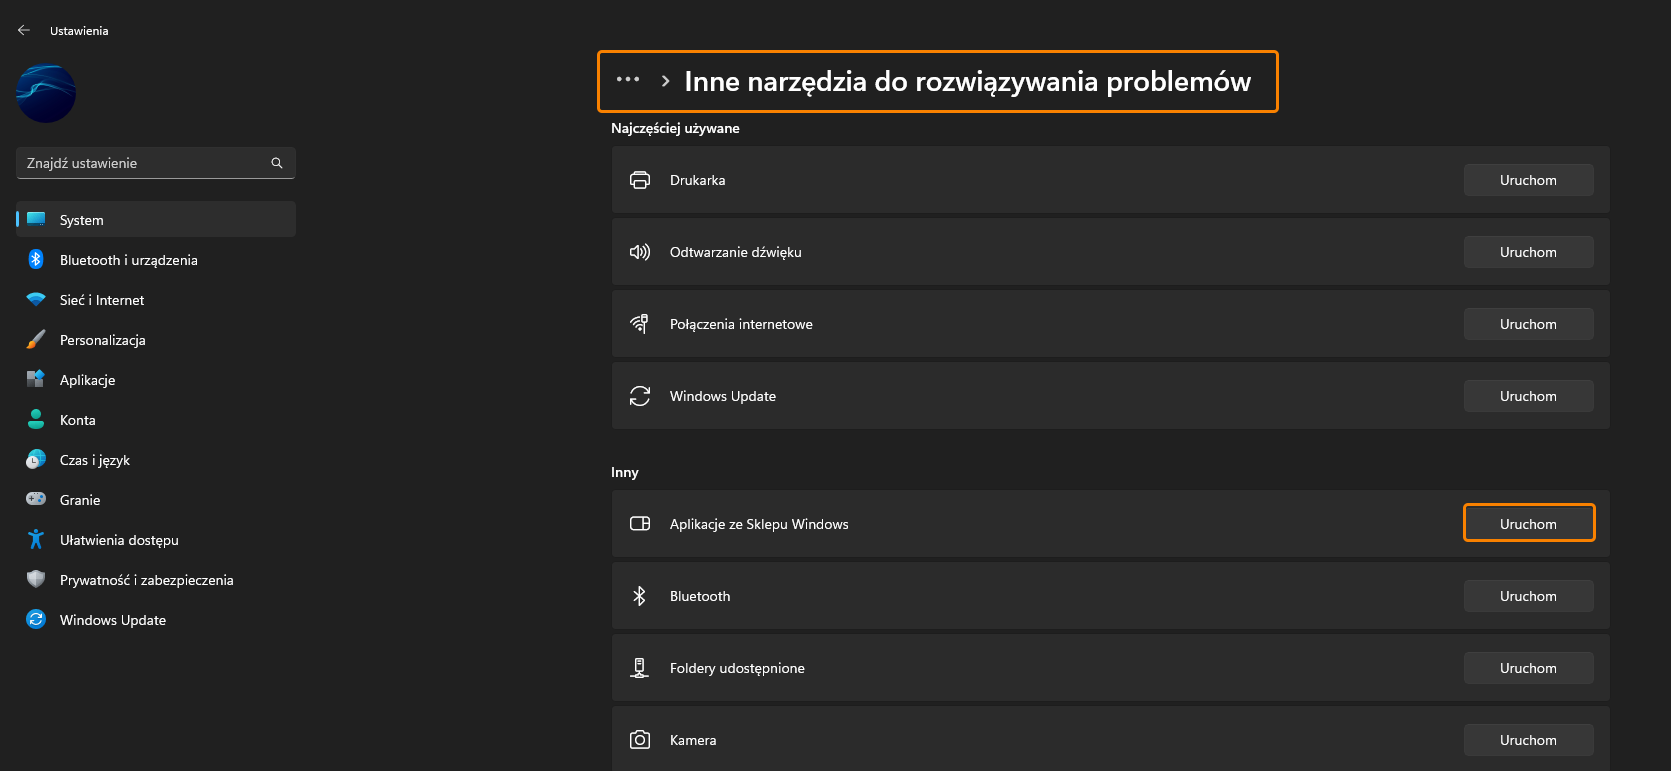Image resolution: width=1671 pixels, height=771 pixels.
Task: Select the Konta category
Action: pyautogui.click(x=156, y=419)
